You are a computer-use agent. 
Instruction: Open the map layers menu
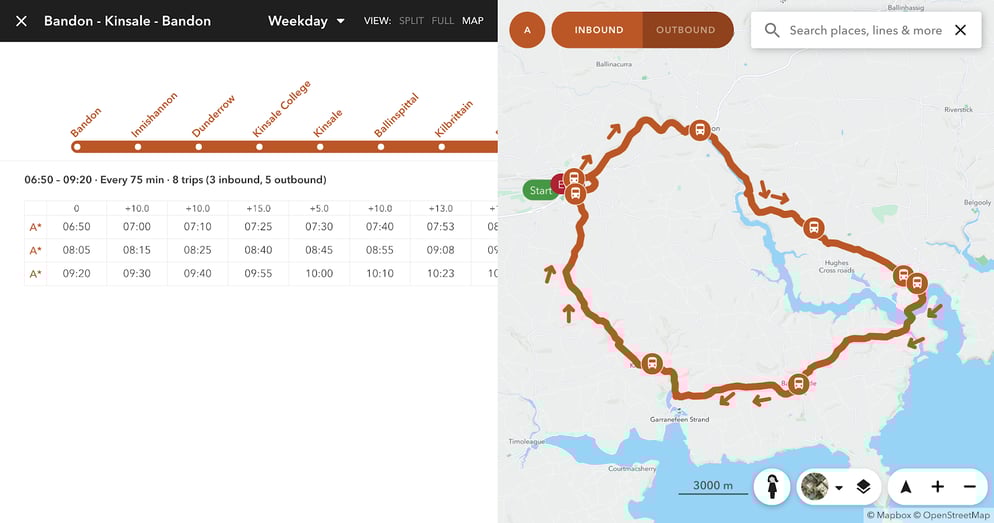(863, 487)
